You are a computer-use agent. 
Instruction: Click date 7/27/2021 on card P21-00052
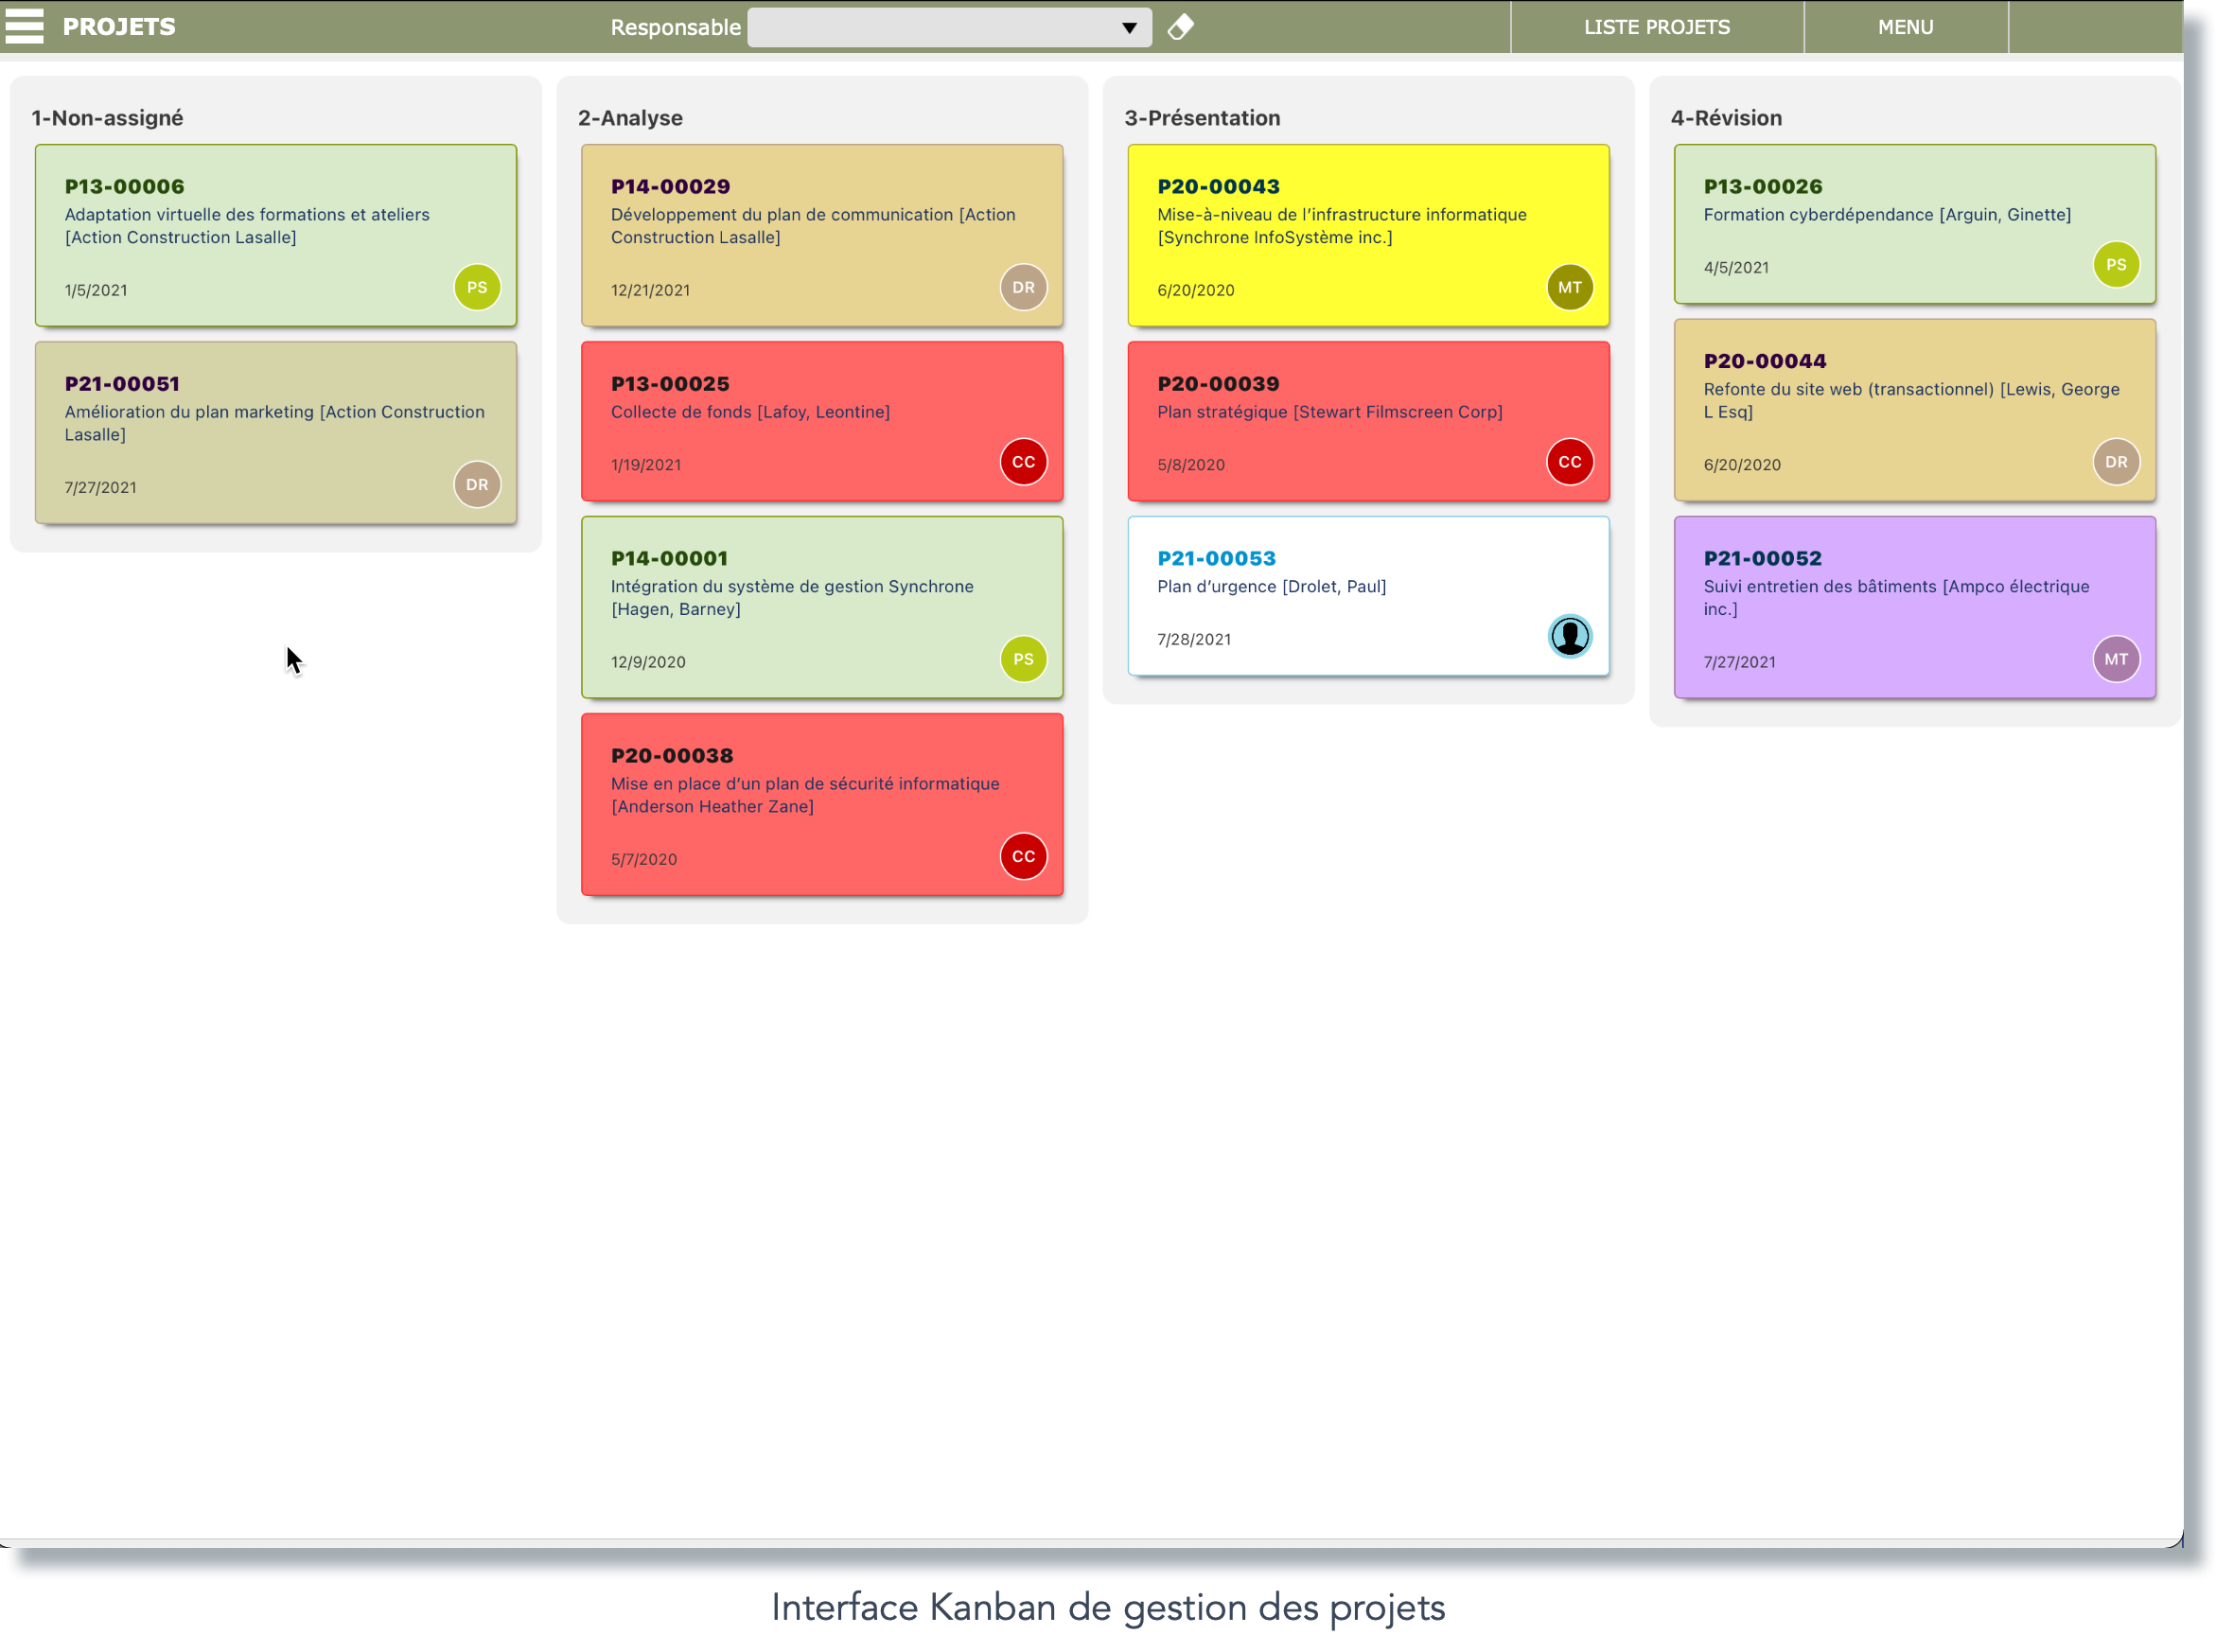click(x=1740, y=662)
